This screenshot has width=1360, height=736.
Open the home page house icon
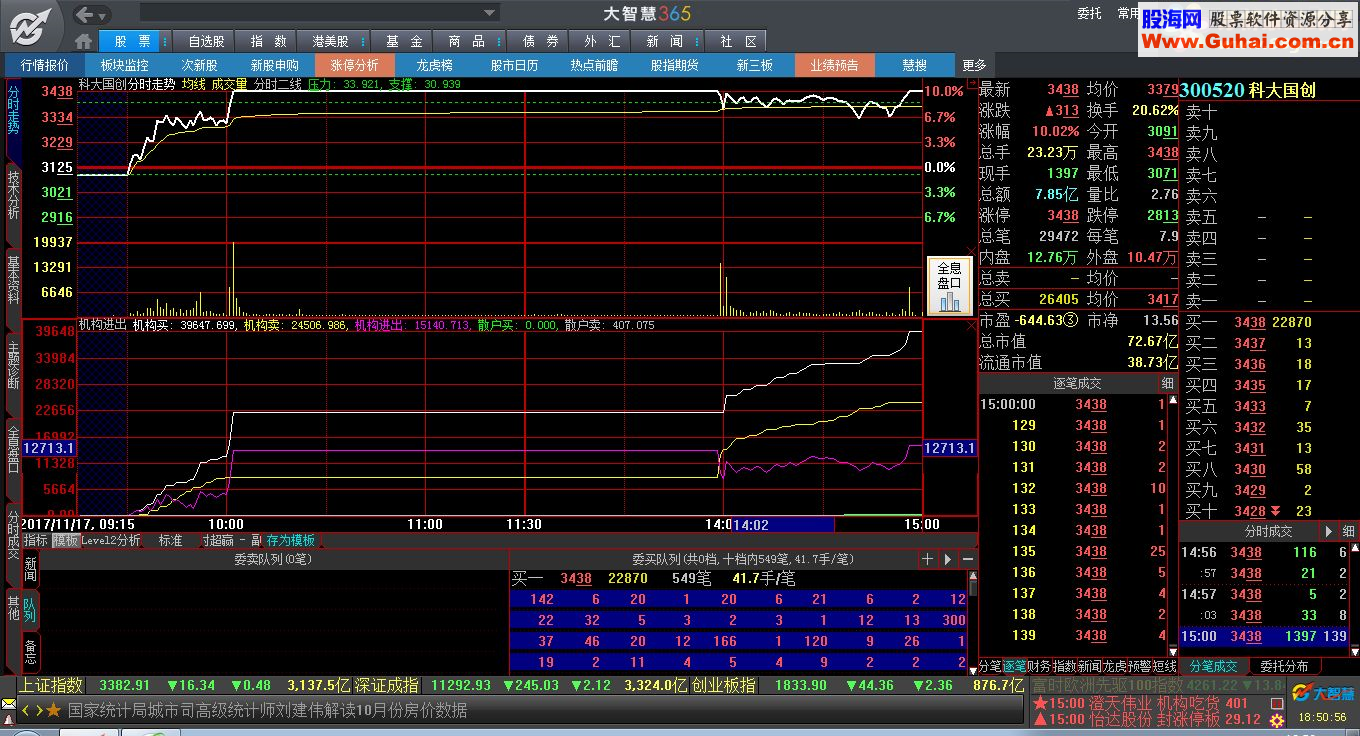(x=84, y=41)
